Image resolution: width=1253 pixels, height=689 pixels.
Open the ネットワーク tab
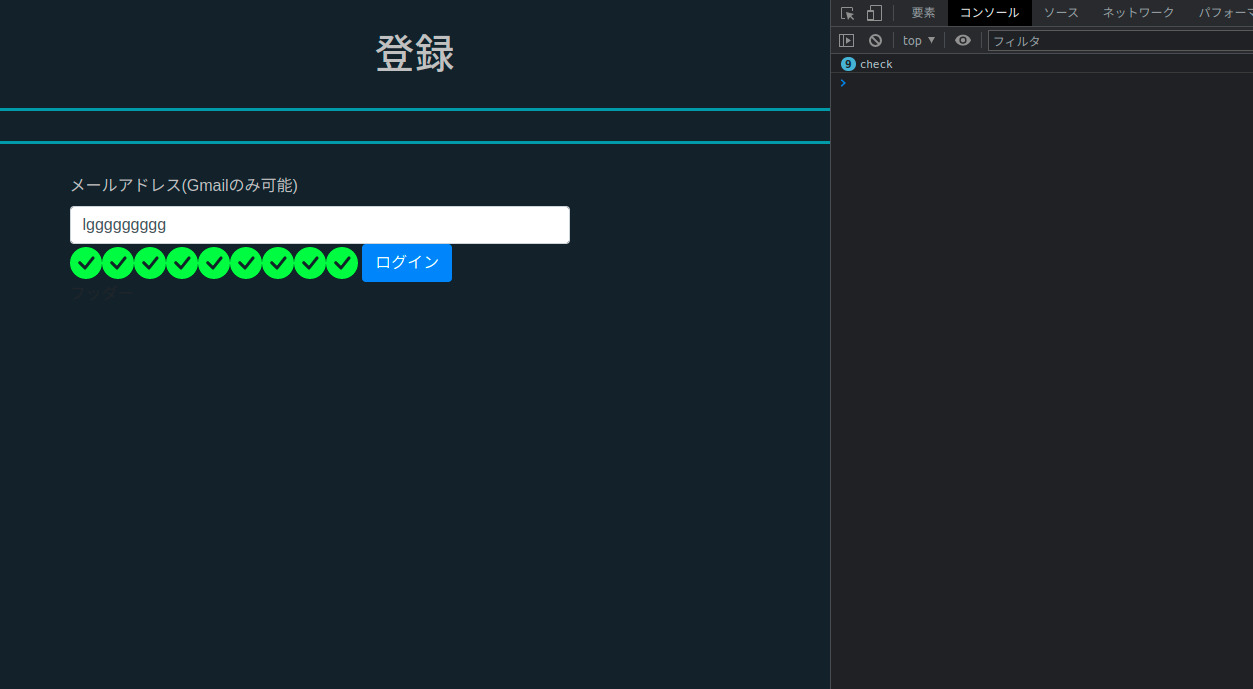[1139, 12]
